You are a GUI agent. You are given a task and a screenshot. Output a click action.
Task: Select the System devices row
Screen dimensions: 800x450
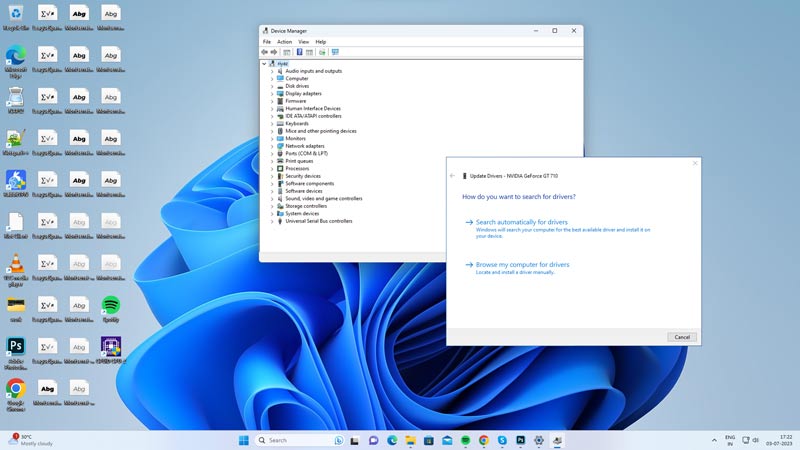(x=302, y=214)
